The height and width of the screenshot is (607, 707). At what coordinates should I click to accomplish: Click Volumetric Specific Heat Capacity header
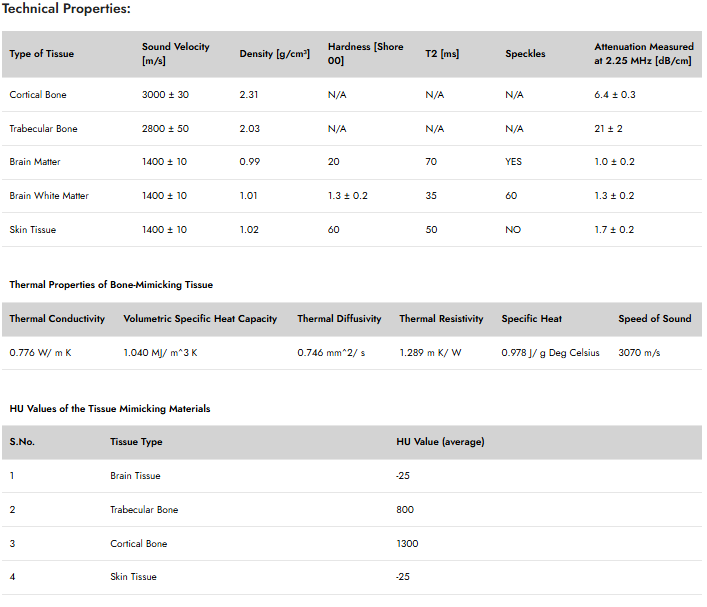point(200,318)
